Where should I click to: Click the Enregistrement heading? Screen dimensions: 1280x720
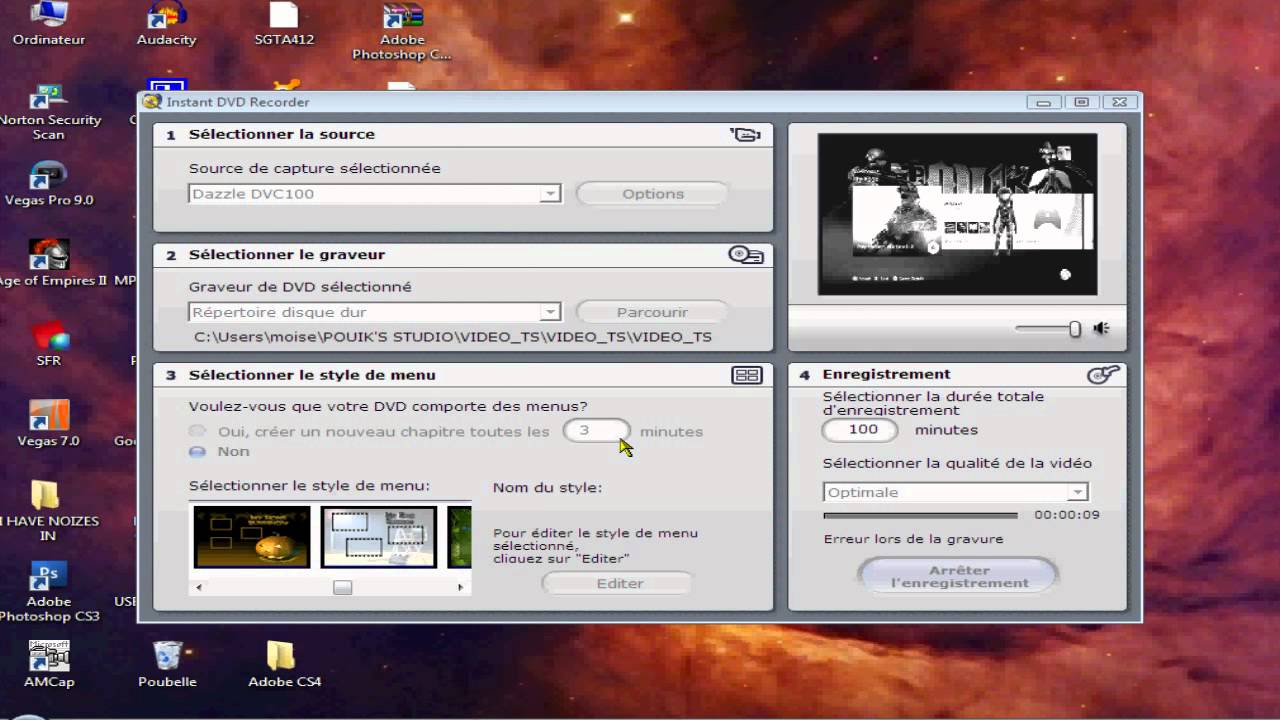pyautogui.click(x=886, y=374)
